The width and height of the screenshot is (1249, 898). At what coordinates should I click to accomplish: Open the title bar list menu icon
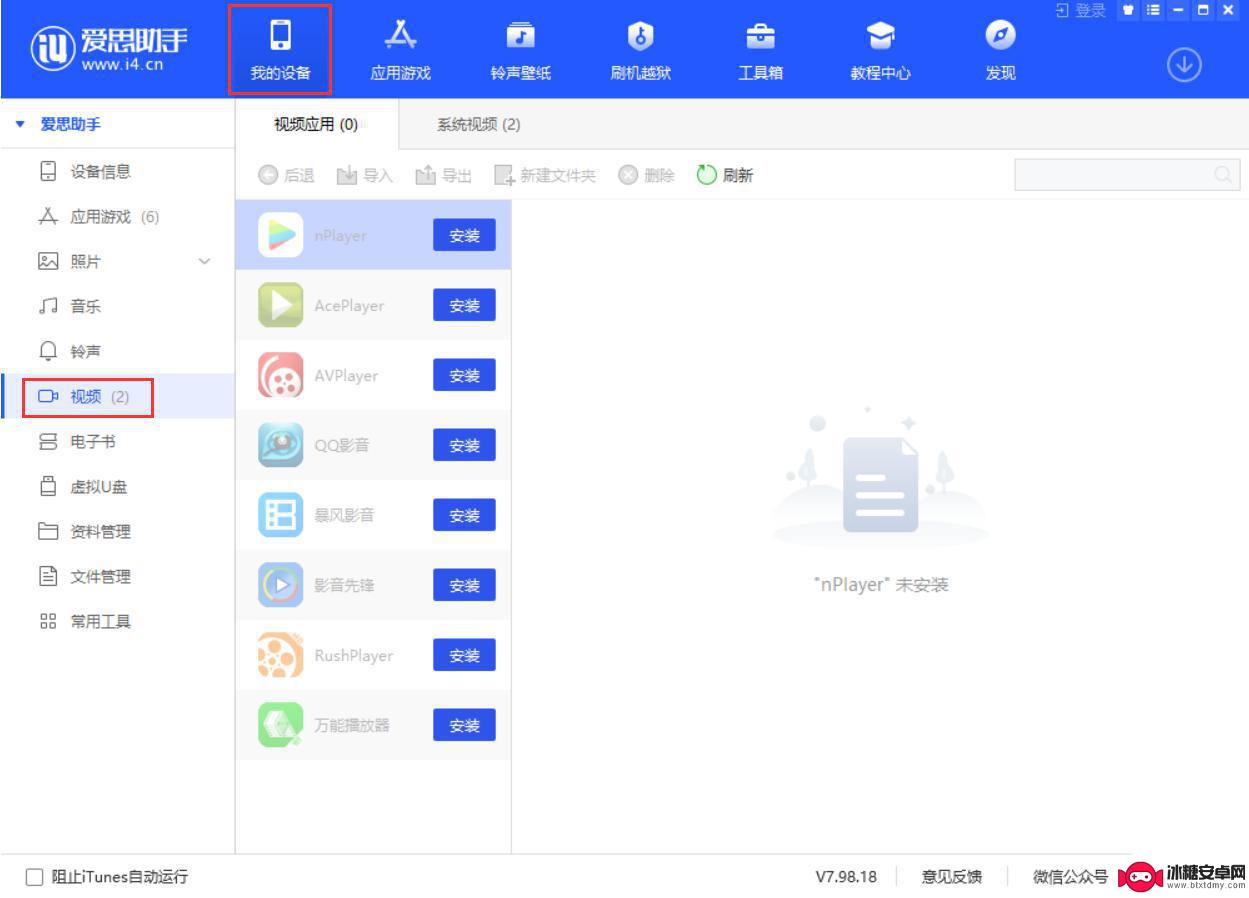pyautogui.click(x=1154, y=10)
